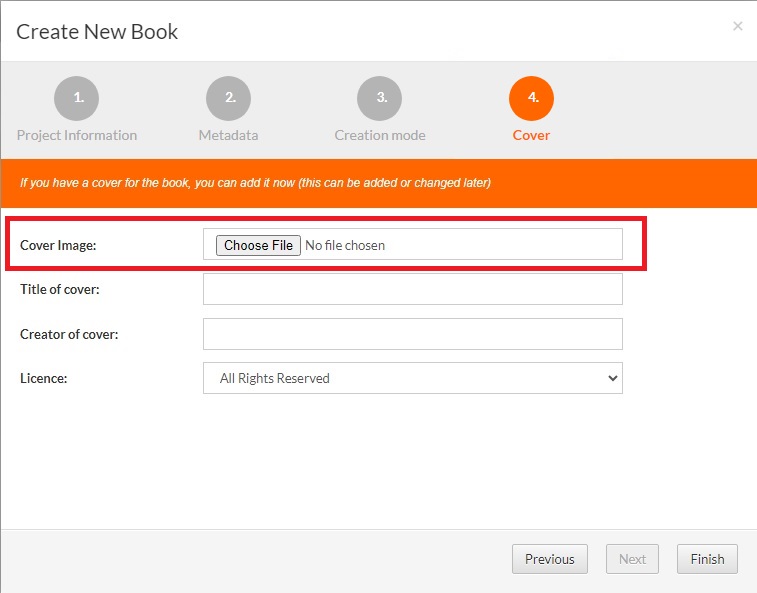Click the step 3 circle icon
757x593 pixels.
click(380, 98)
